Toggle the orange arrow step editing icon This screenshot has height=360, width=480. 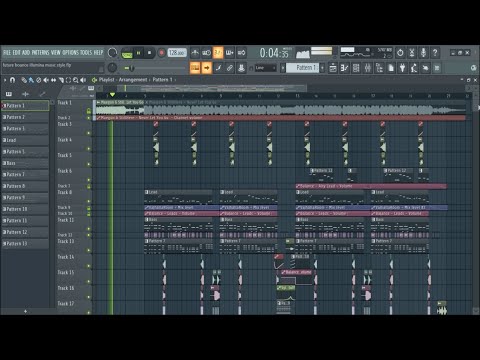coord(207,68)
